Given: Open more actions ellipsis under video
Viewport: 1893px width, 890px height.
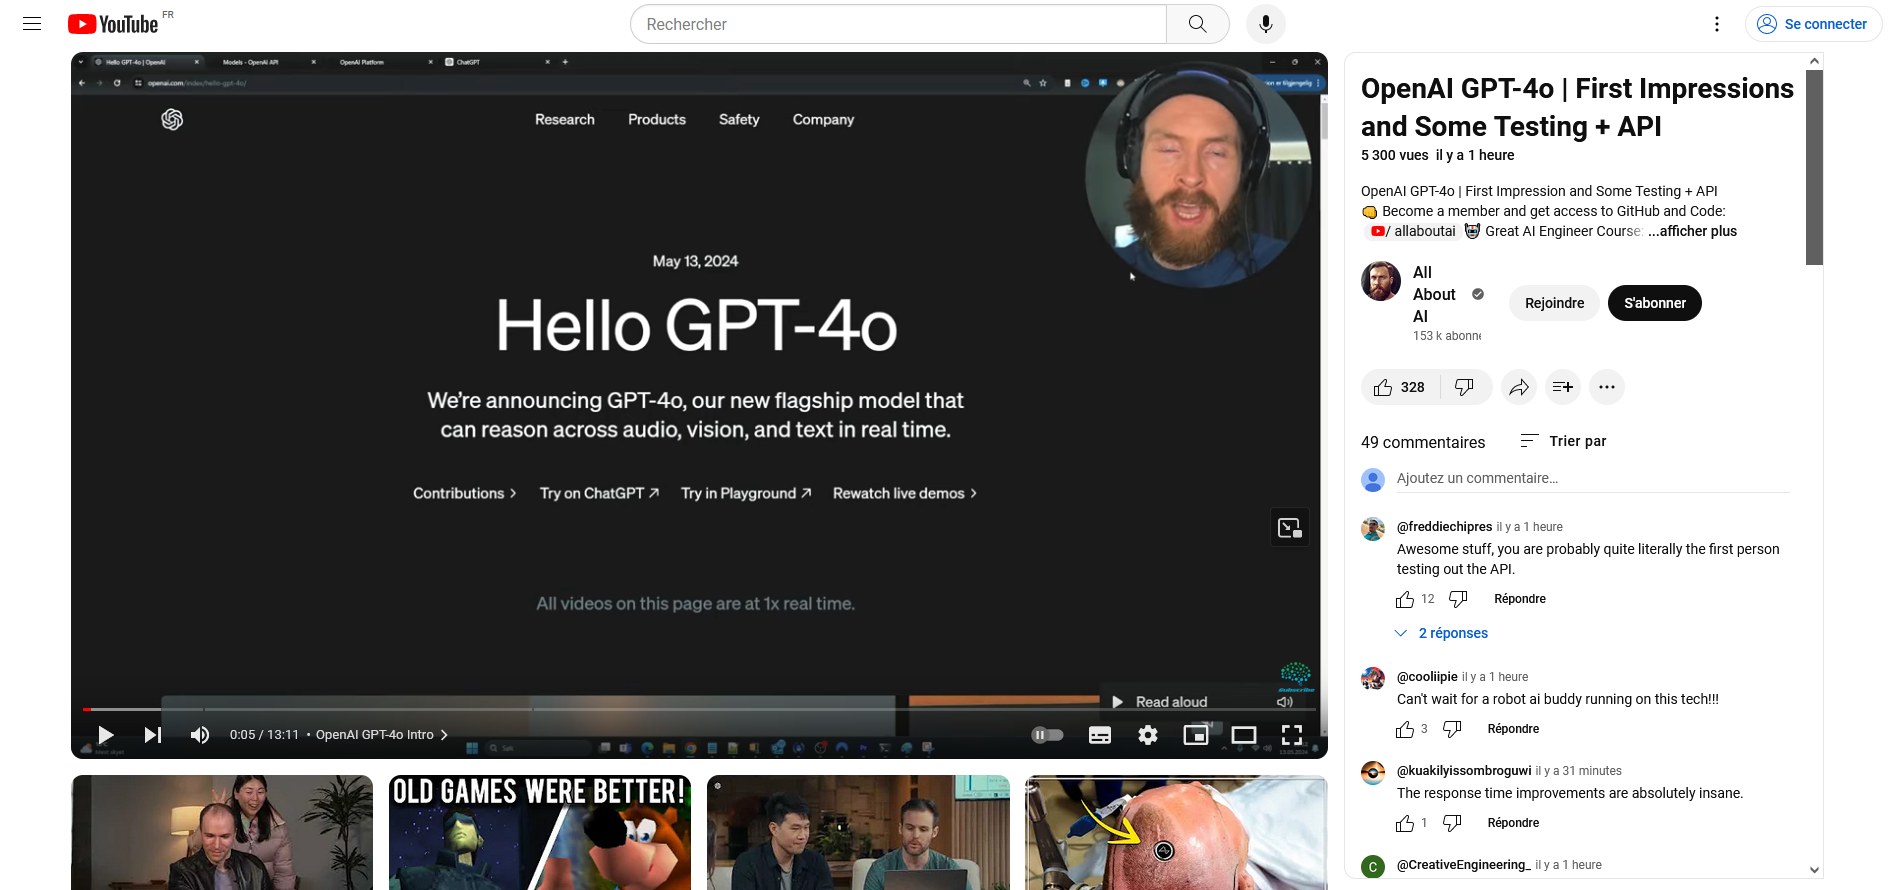Looking at the screenshot, I should [1606, 387].
